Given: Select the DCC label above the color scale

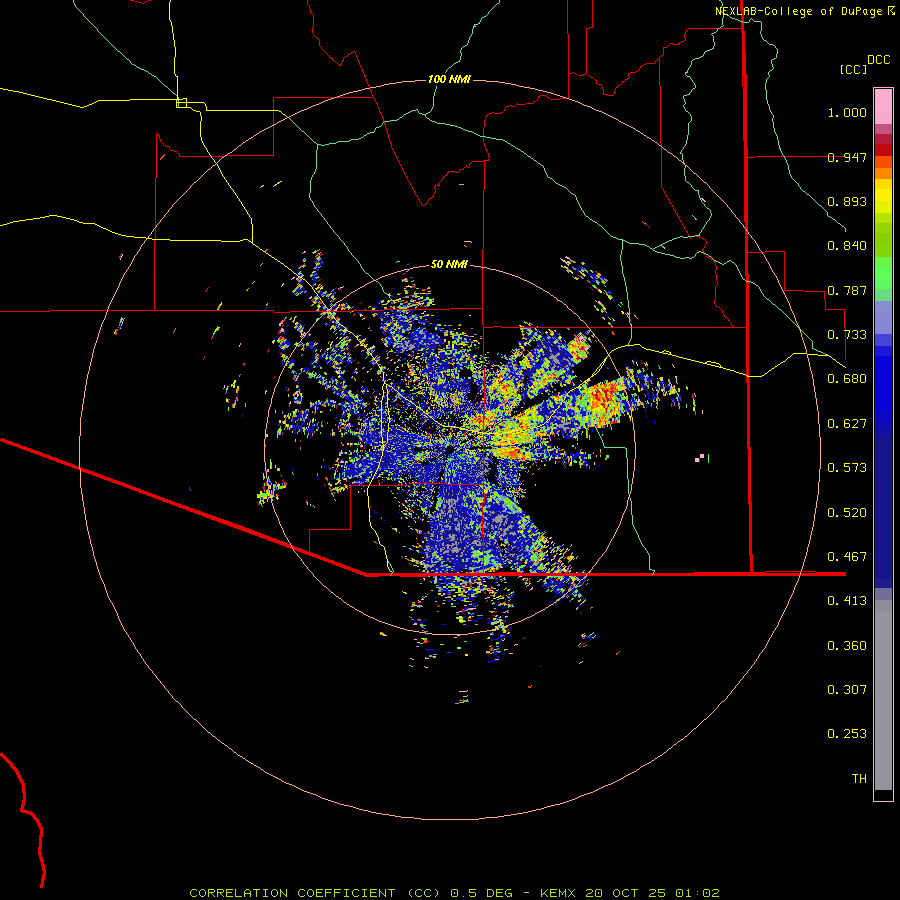Looking at the screenshot, I should 879,60.
